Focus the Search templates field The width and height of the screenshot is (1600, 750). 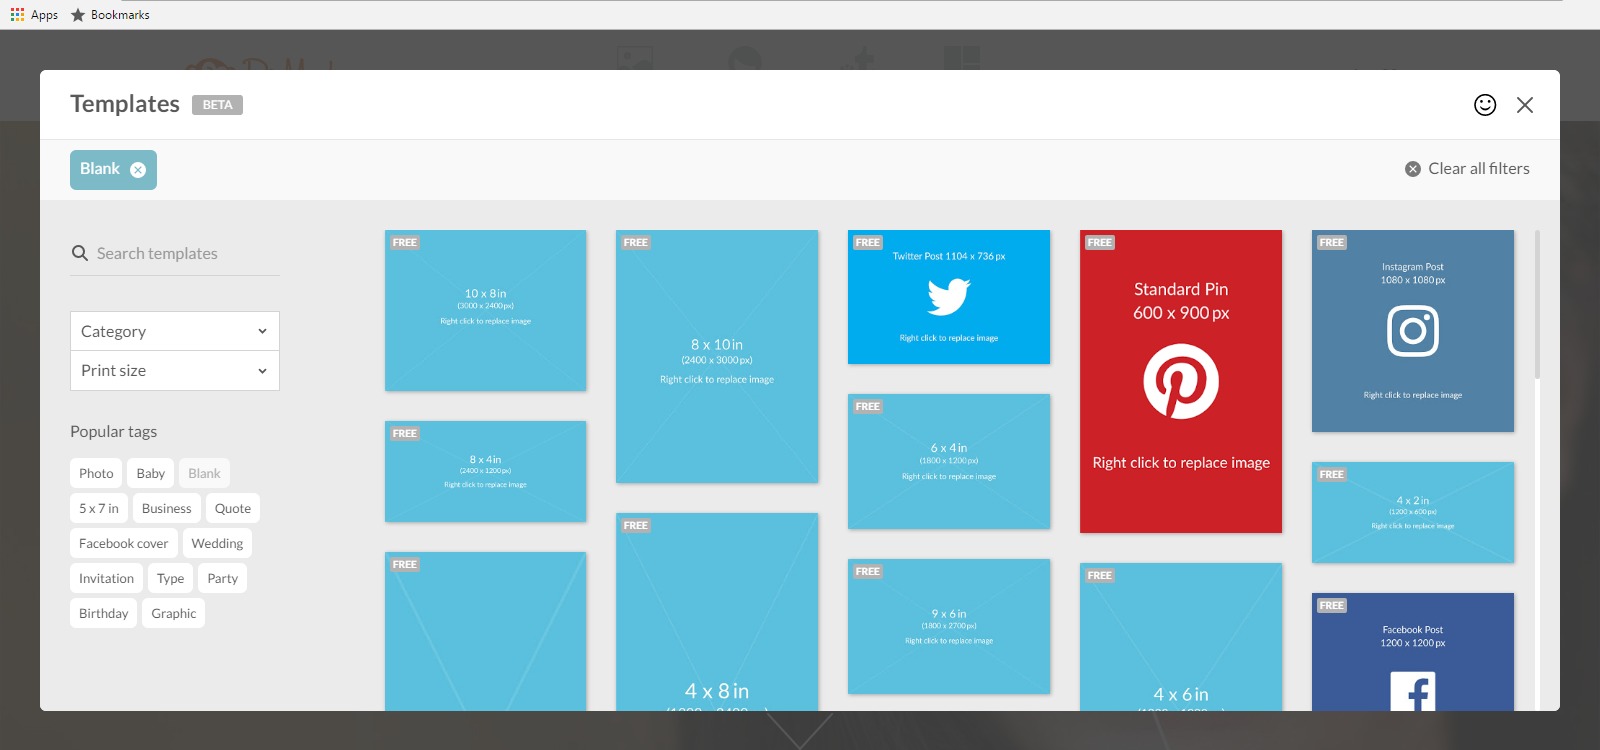pos(175,254)
